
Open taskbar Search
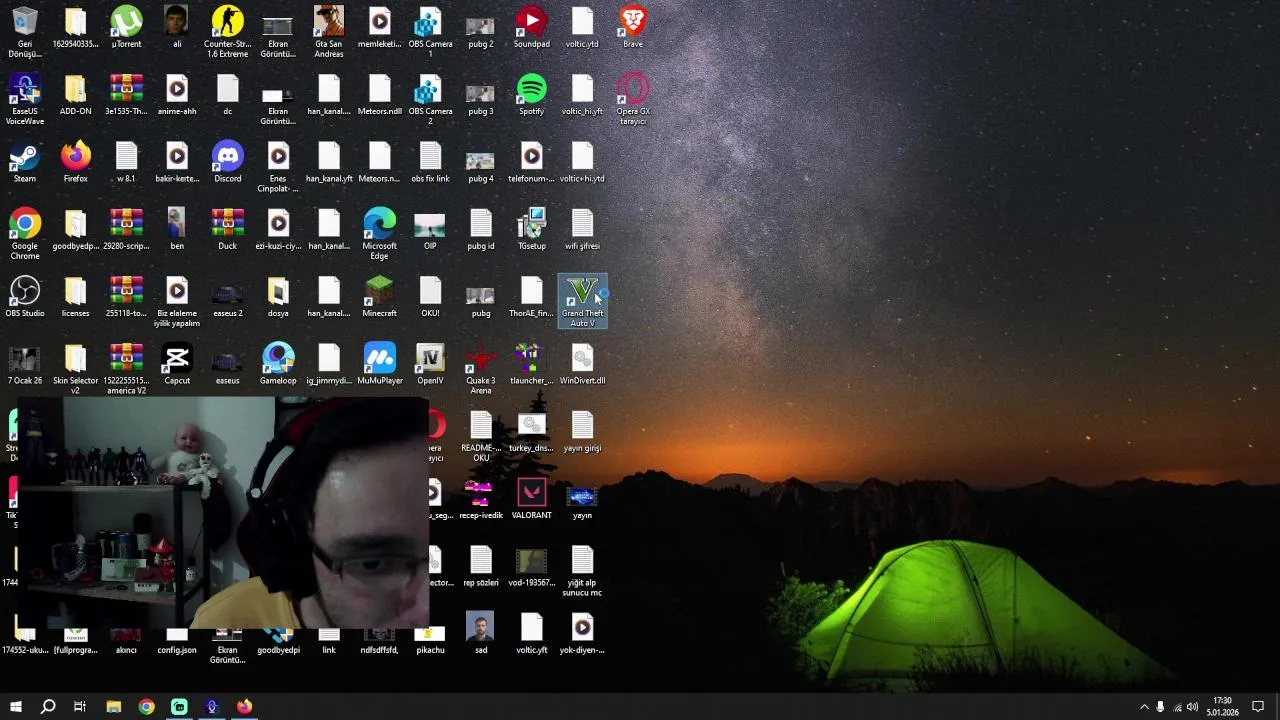[x=48, y=707]
